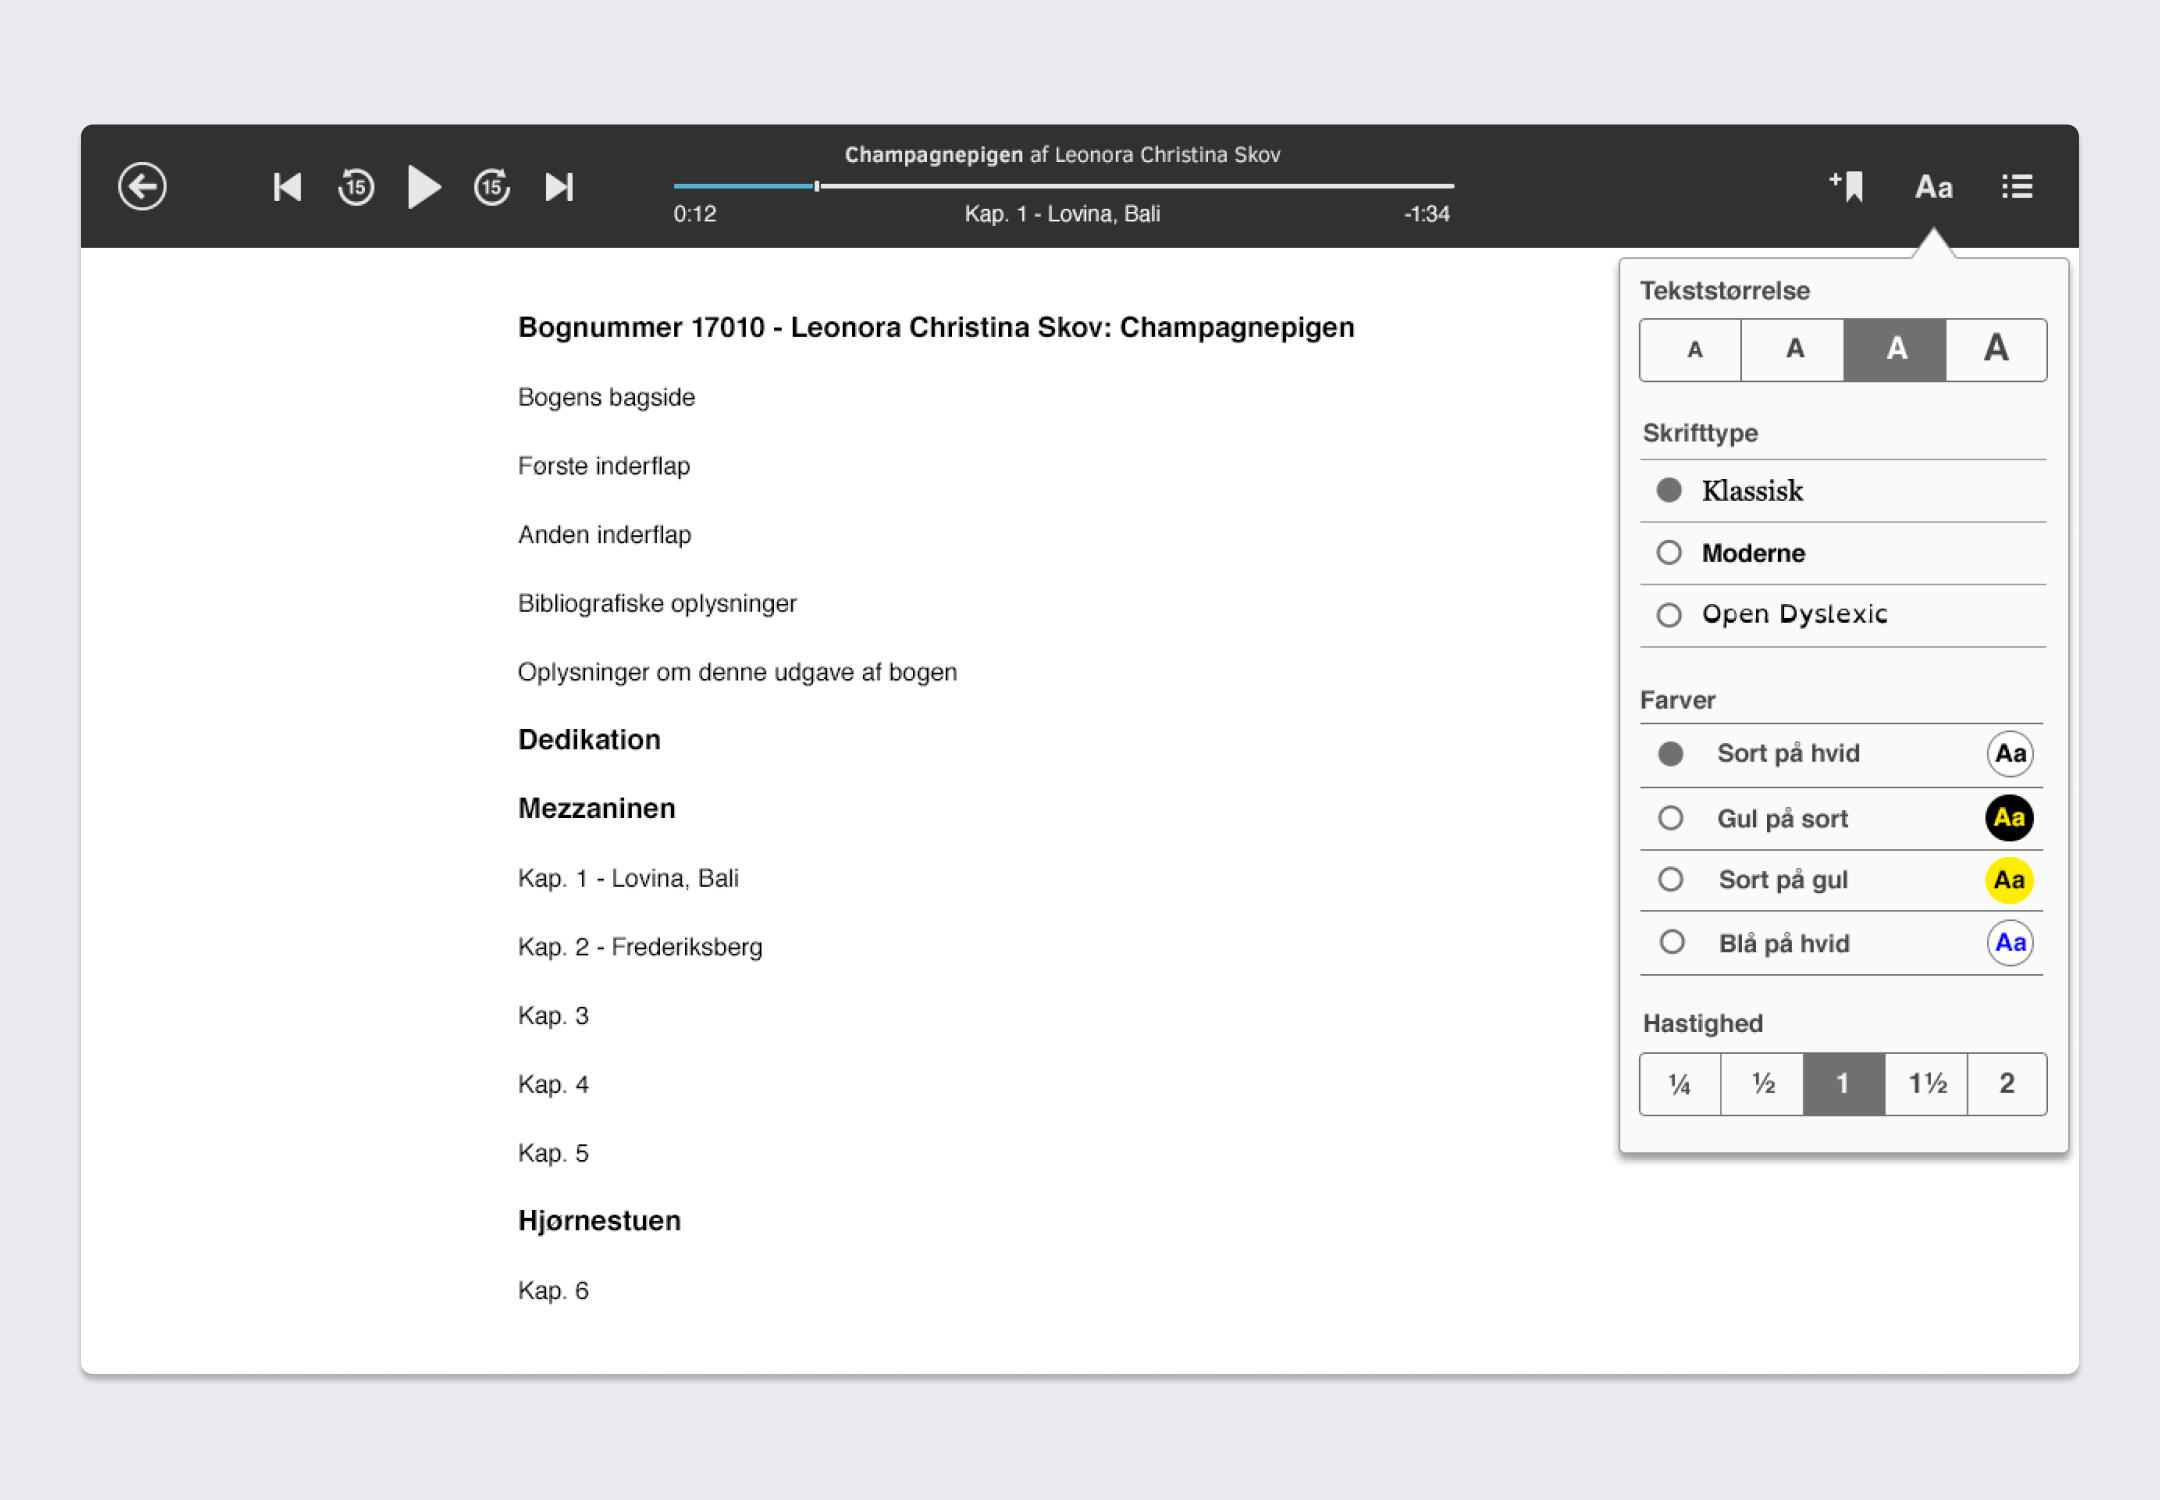Skip to the previous chapter

click(287, 187)
